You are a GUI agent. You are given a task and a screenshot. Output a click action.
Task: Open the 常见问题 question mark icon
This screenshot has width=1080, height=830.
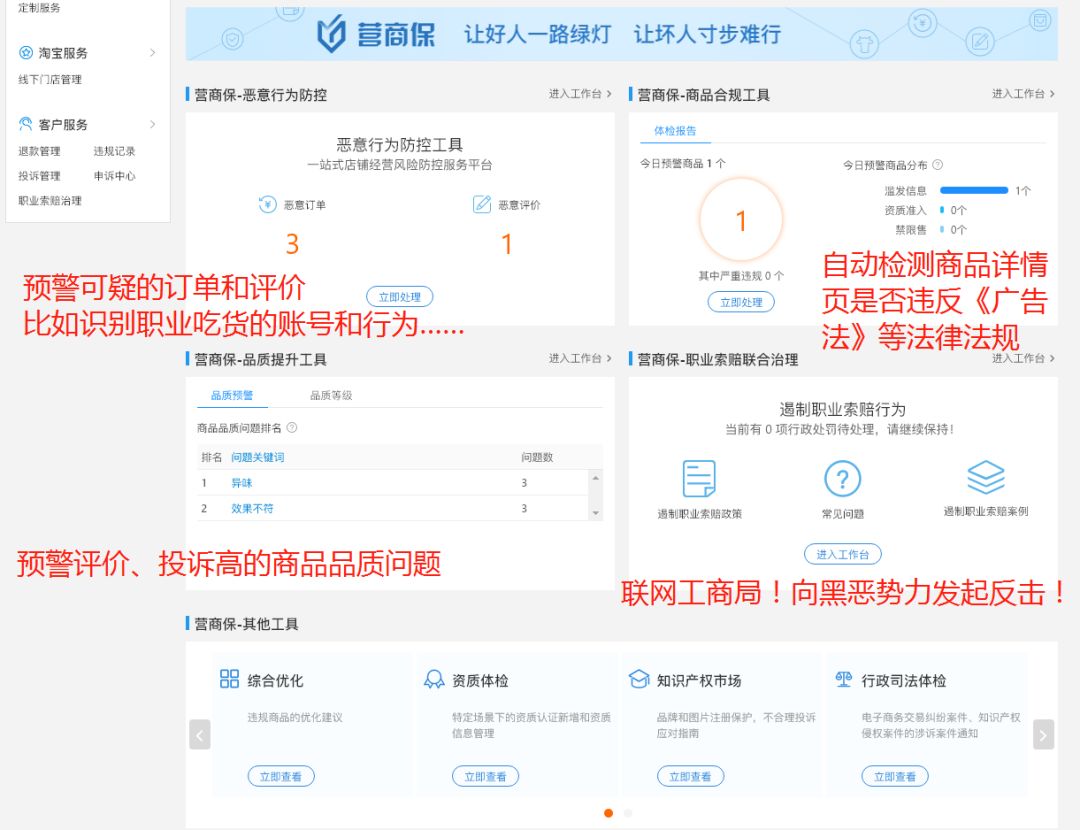click(842, 478)
